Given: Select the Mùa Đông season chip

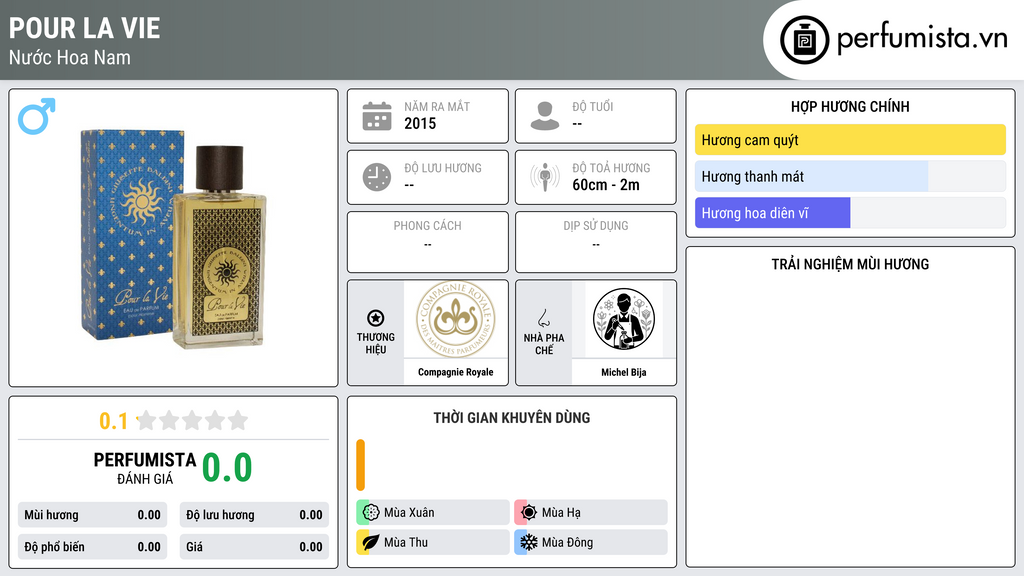Looking at the screenshot, I should (591, 542).
